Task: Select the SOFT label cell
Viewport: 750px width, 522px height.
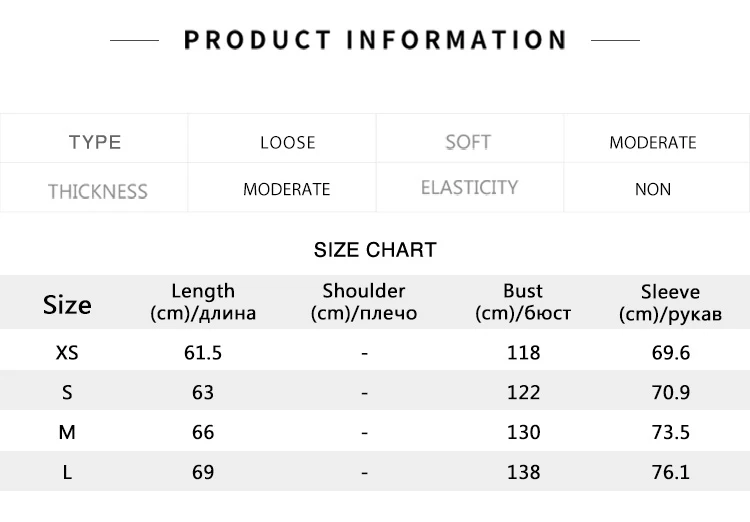Action: (x=468, y=142)
